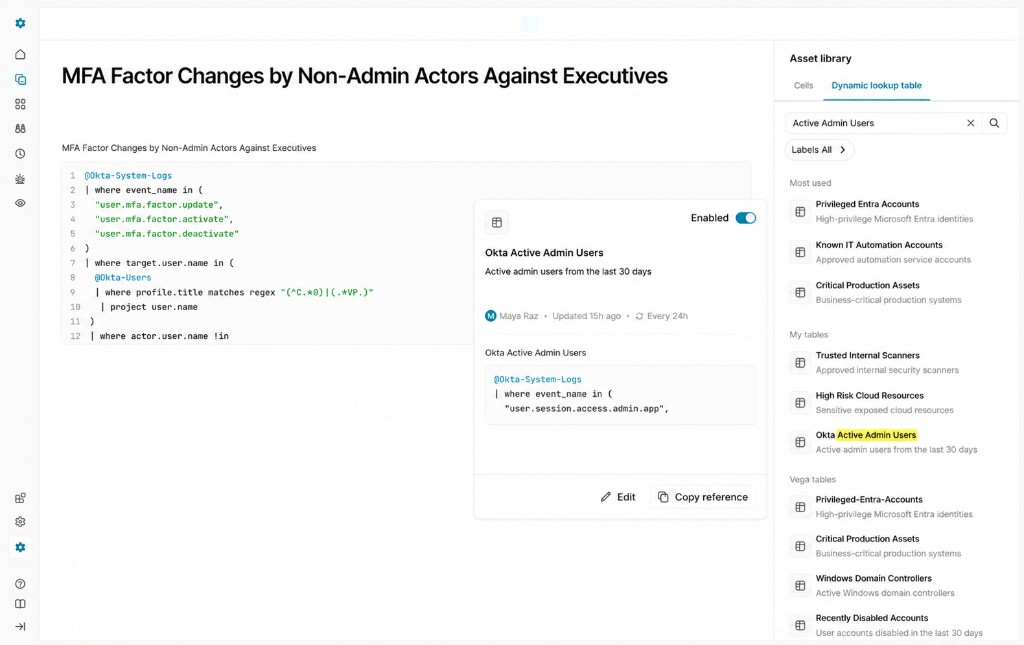
Task: Clear the Active Admin Users search text
Action: click(970, 123)
